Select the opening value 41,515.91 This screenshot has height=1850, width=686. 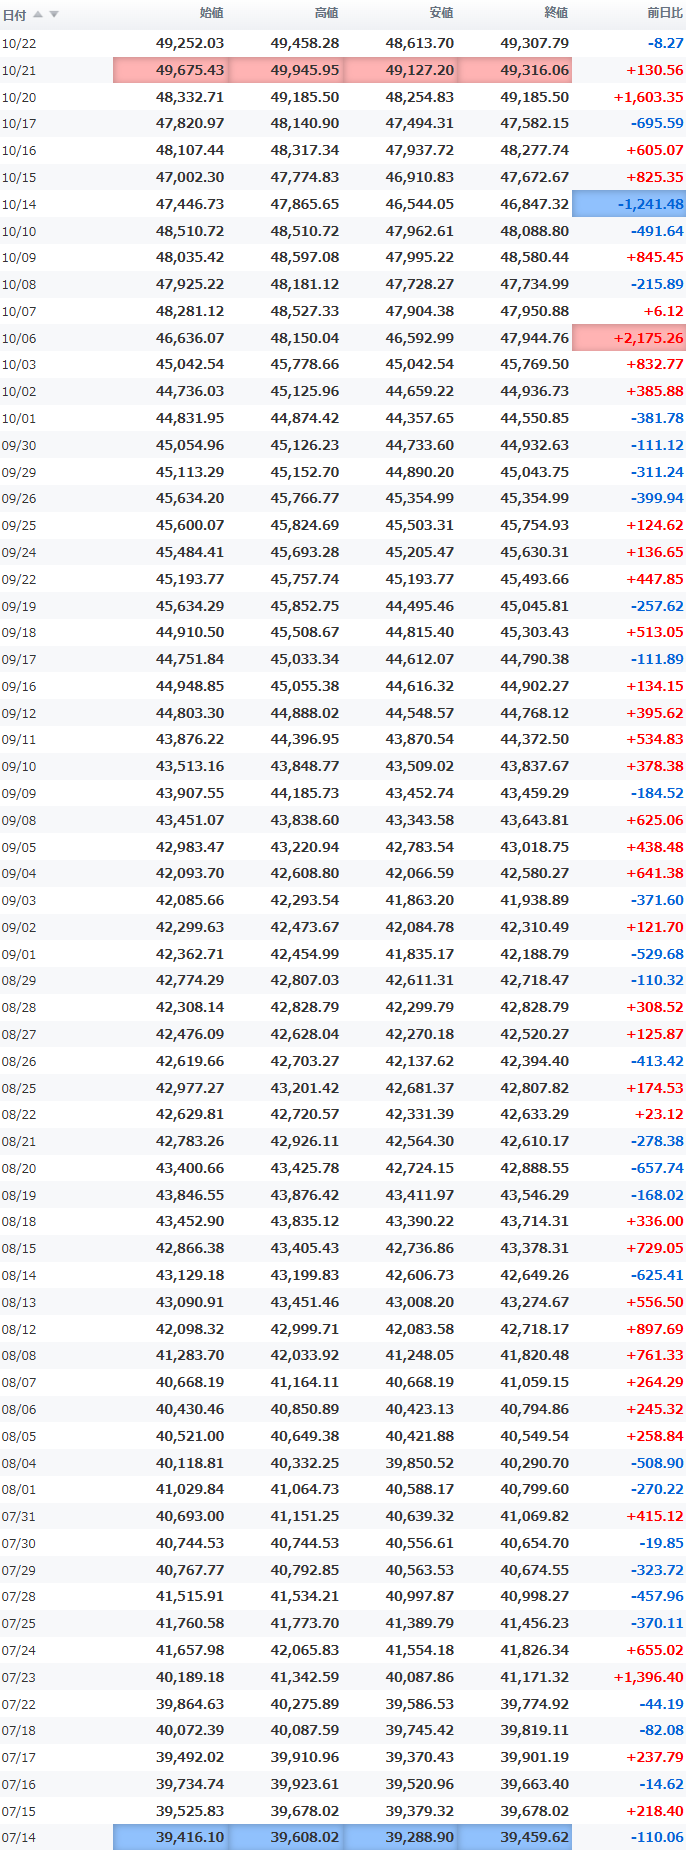point(190,1596)
